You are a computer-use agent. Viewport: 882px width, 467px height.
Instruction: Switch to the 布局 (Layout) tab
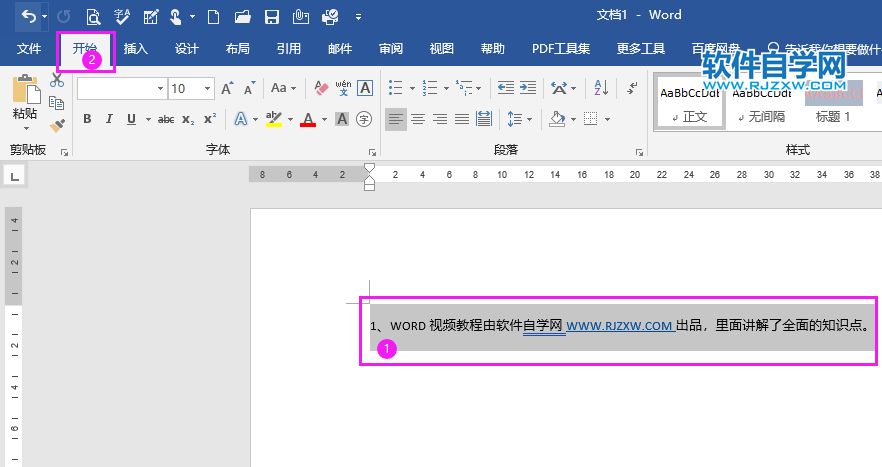click(x=238, y=48)
